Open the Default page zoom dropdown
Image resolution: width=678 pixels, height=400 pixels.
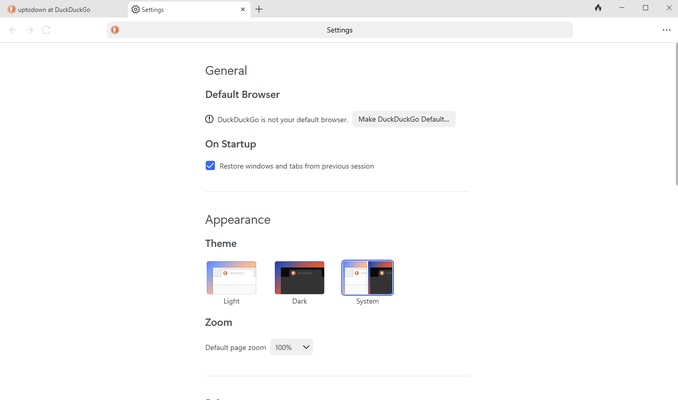[291, 347]
